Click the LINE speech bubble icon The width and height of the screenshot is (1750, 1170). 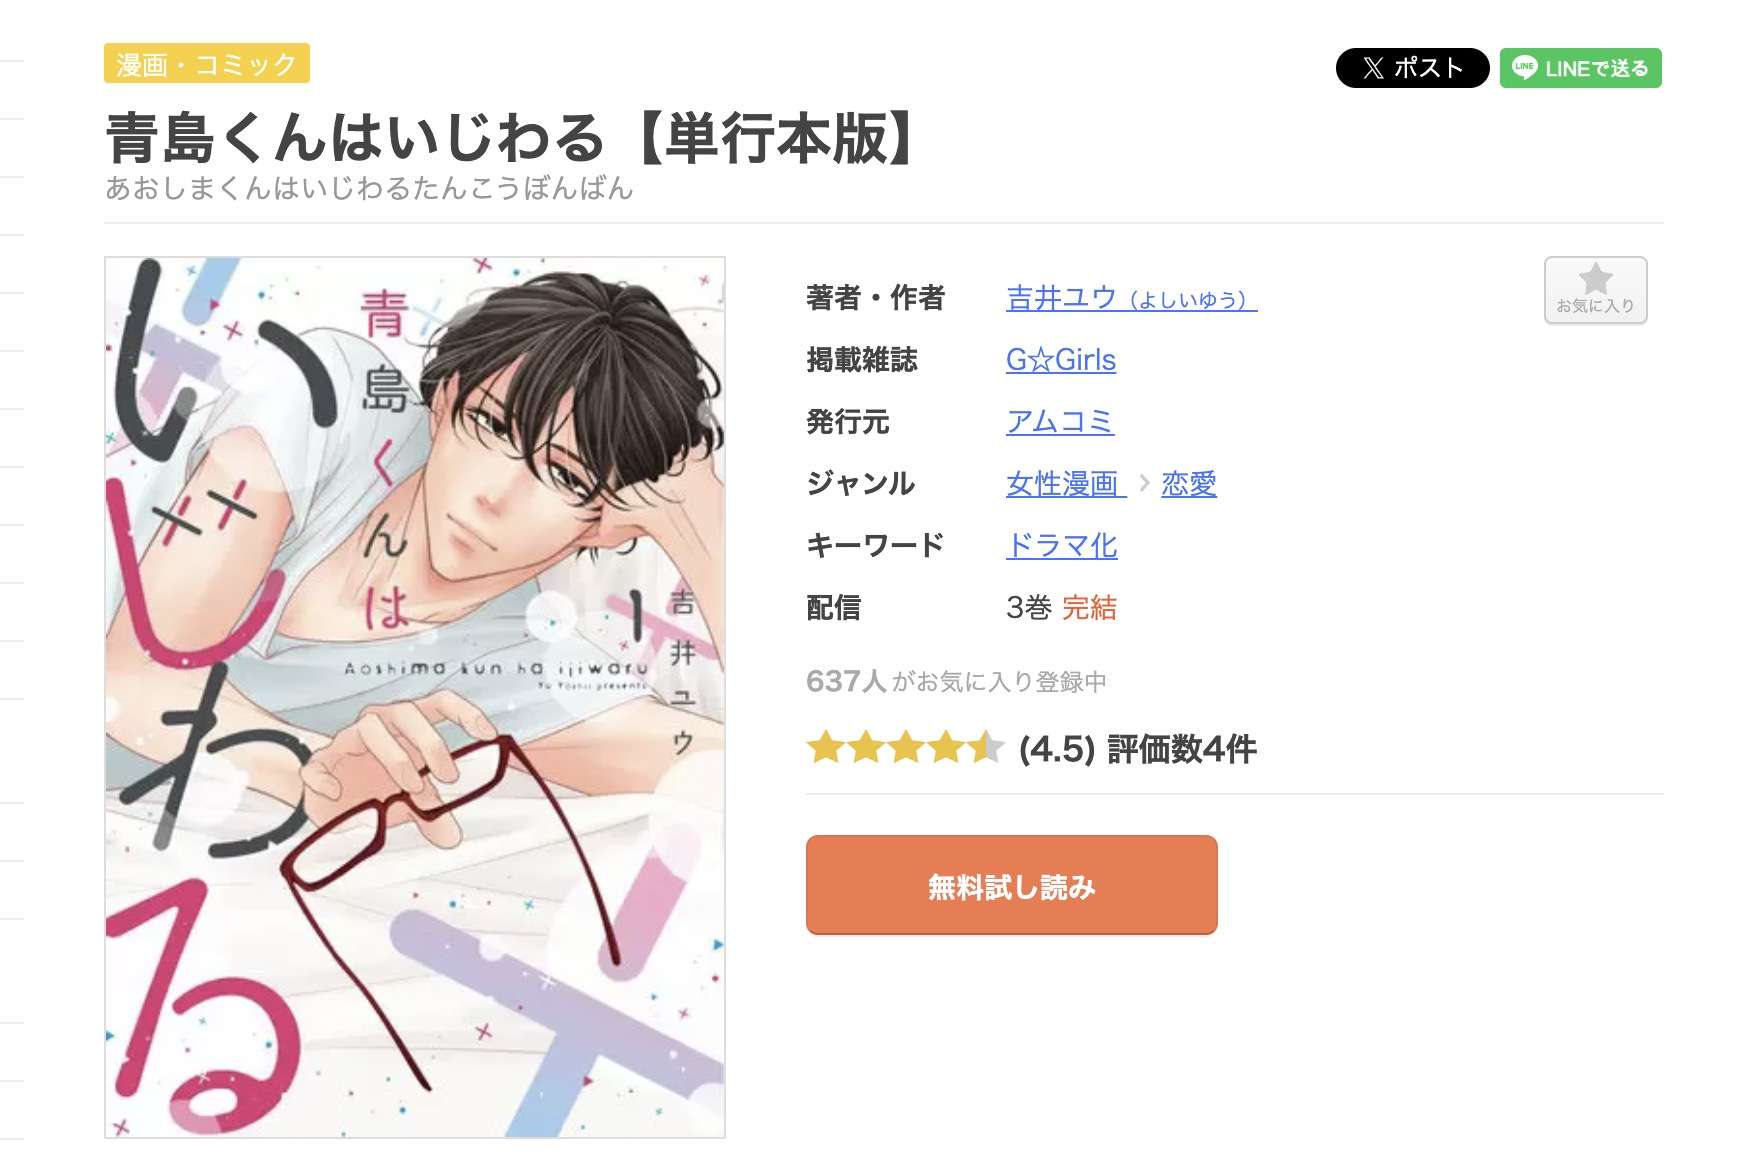(1524, 68)
